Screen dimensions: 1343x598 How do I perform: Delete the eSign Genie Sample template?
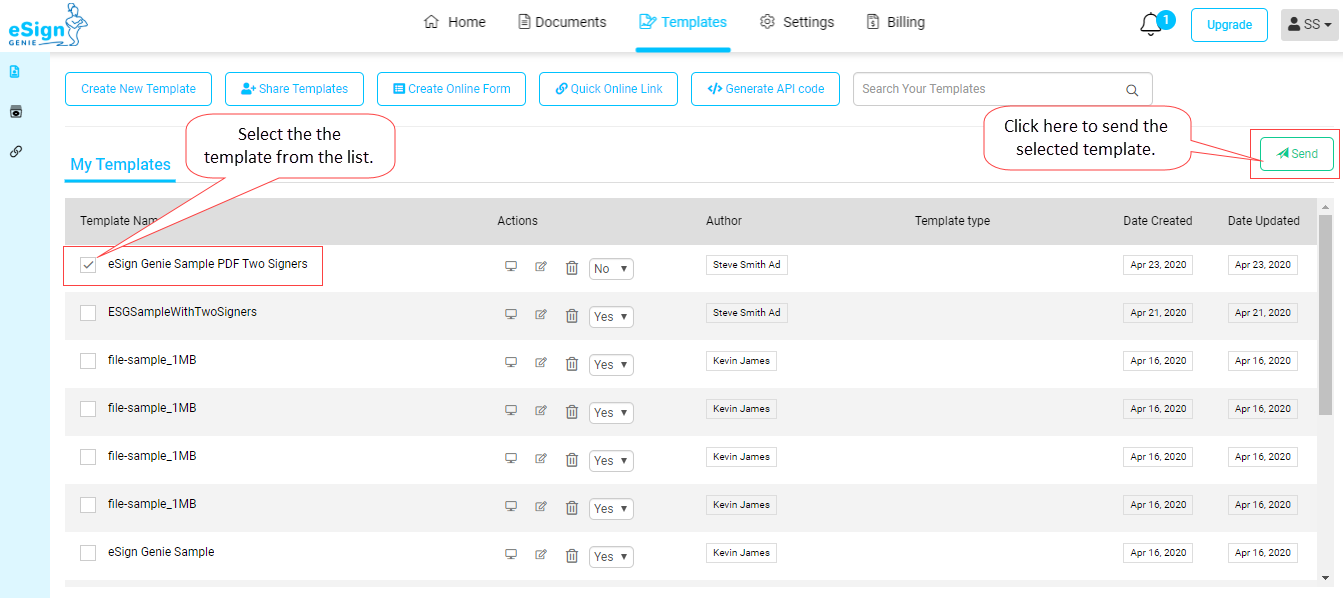[572, 555]
